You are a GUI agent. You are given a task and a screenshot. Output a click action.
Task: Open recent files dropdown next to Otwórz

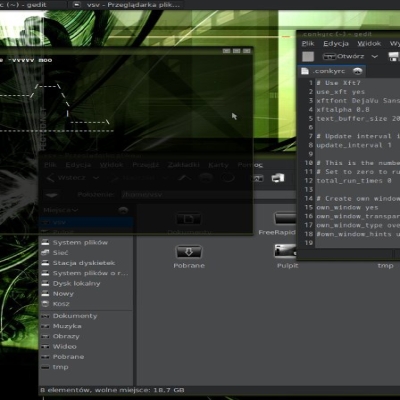click(375, 56)
